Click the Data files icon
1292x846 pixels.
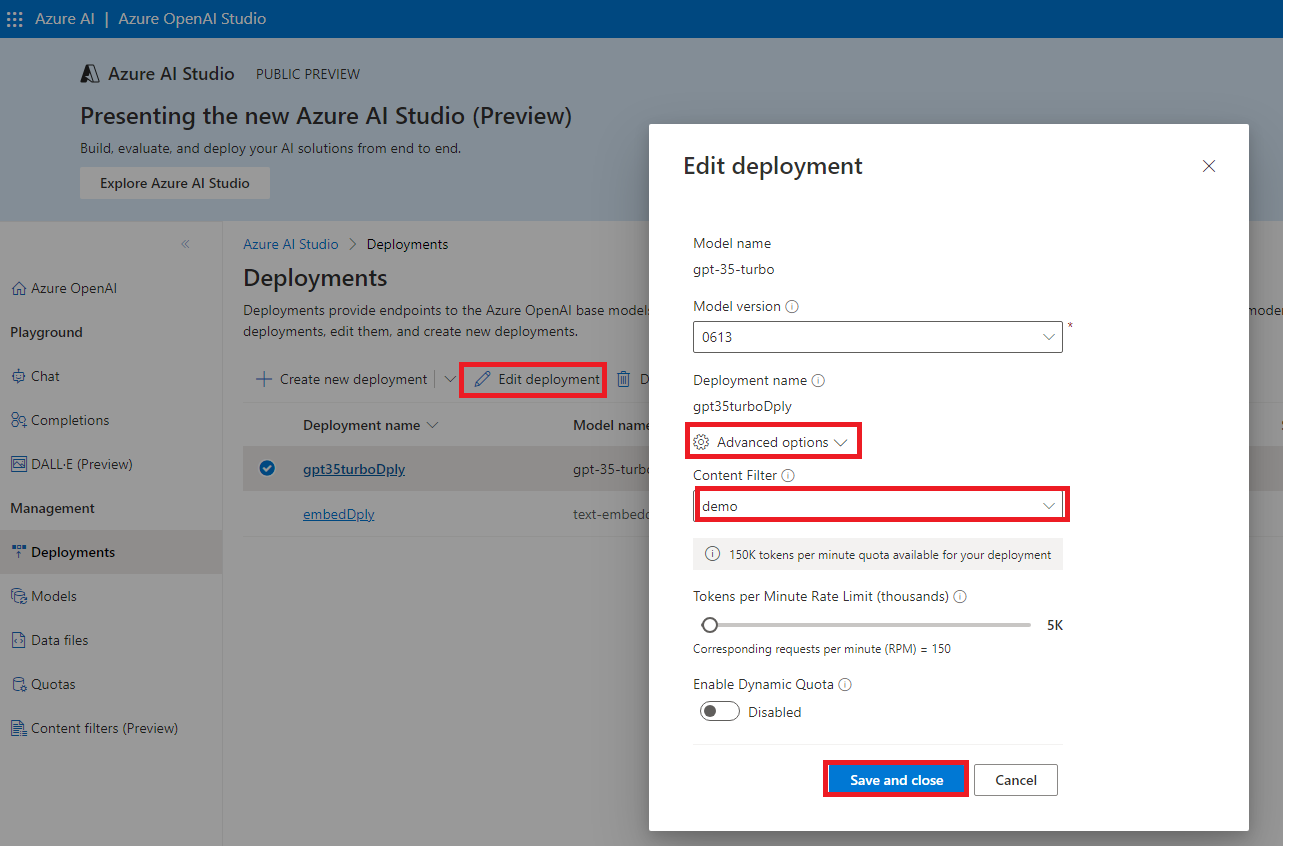pos(19,640)
